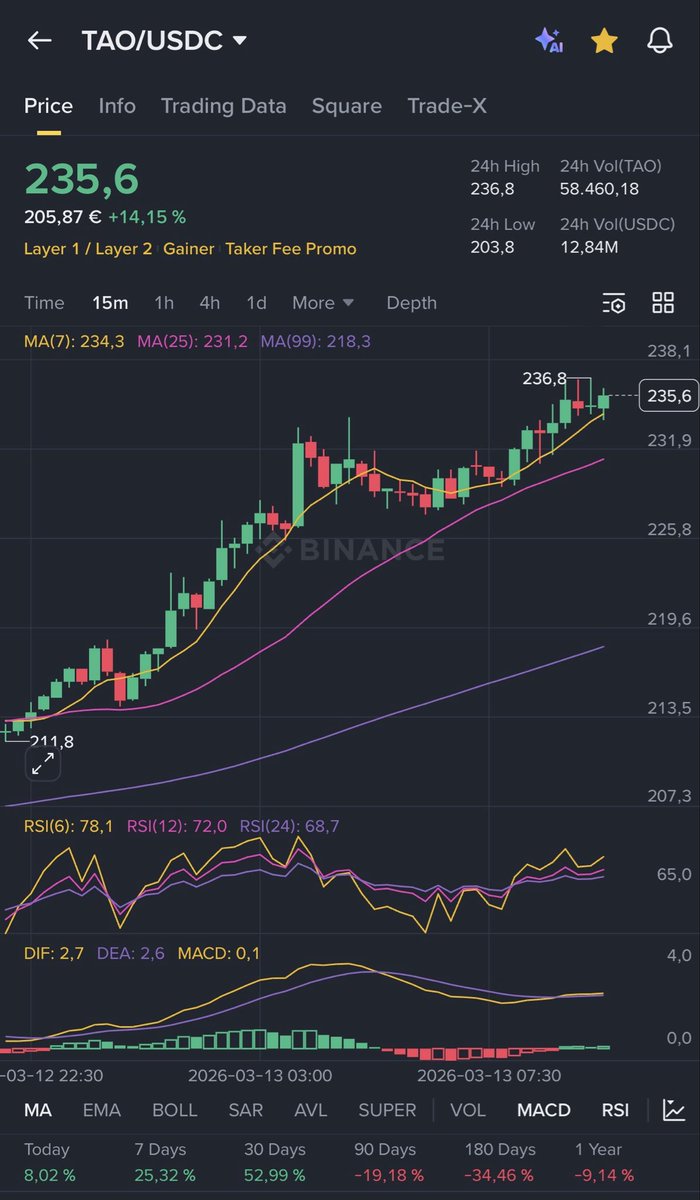The height and width of the screenshot is (1200, 700).
Task: Tap the Layer 1 / Layer 2 tag
Action: tap(88, 249)
